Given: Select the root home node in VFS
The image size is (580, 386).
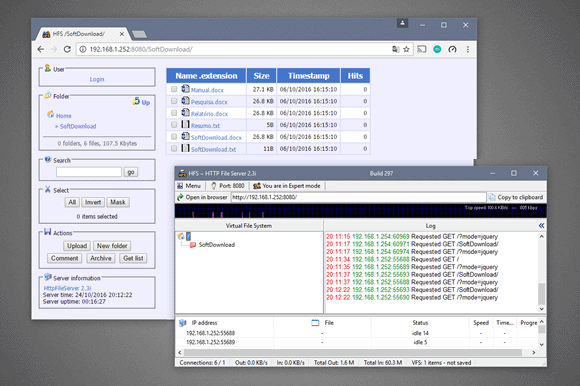Looking at the screenshot, I should 185,236.
